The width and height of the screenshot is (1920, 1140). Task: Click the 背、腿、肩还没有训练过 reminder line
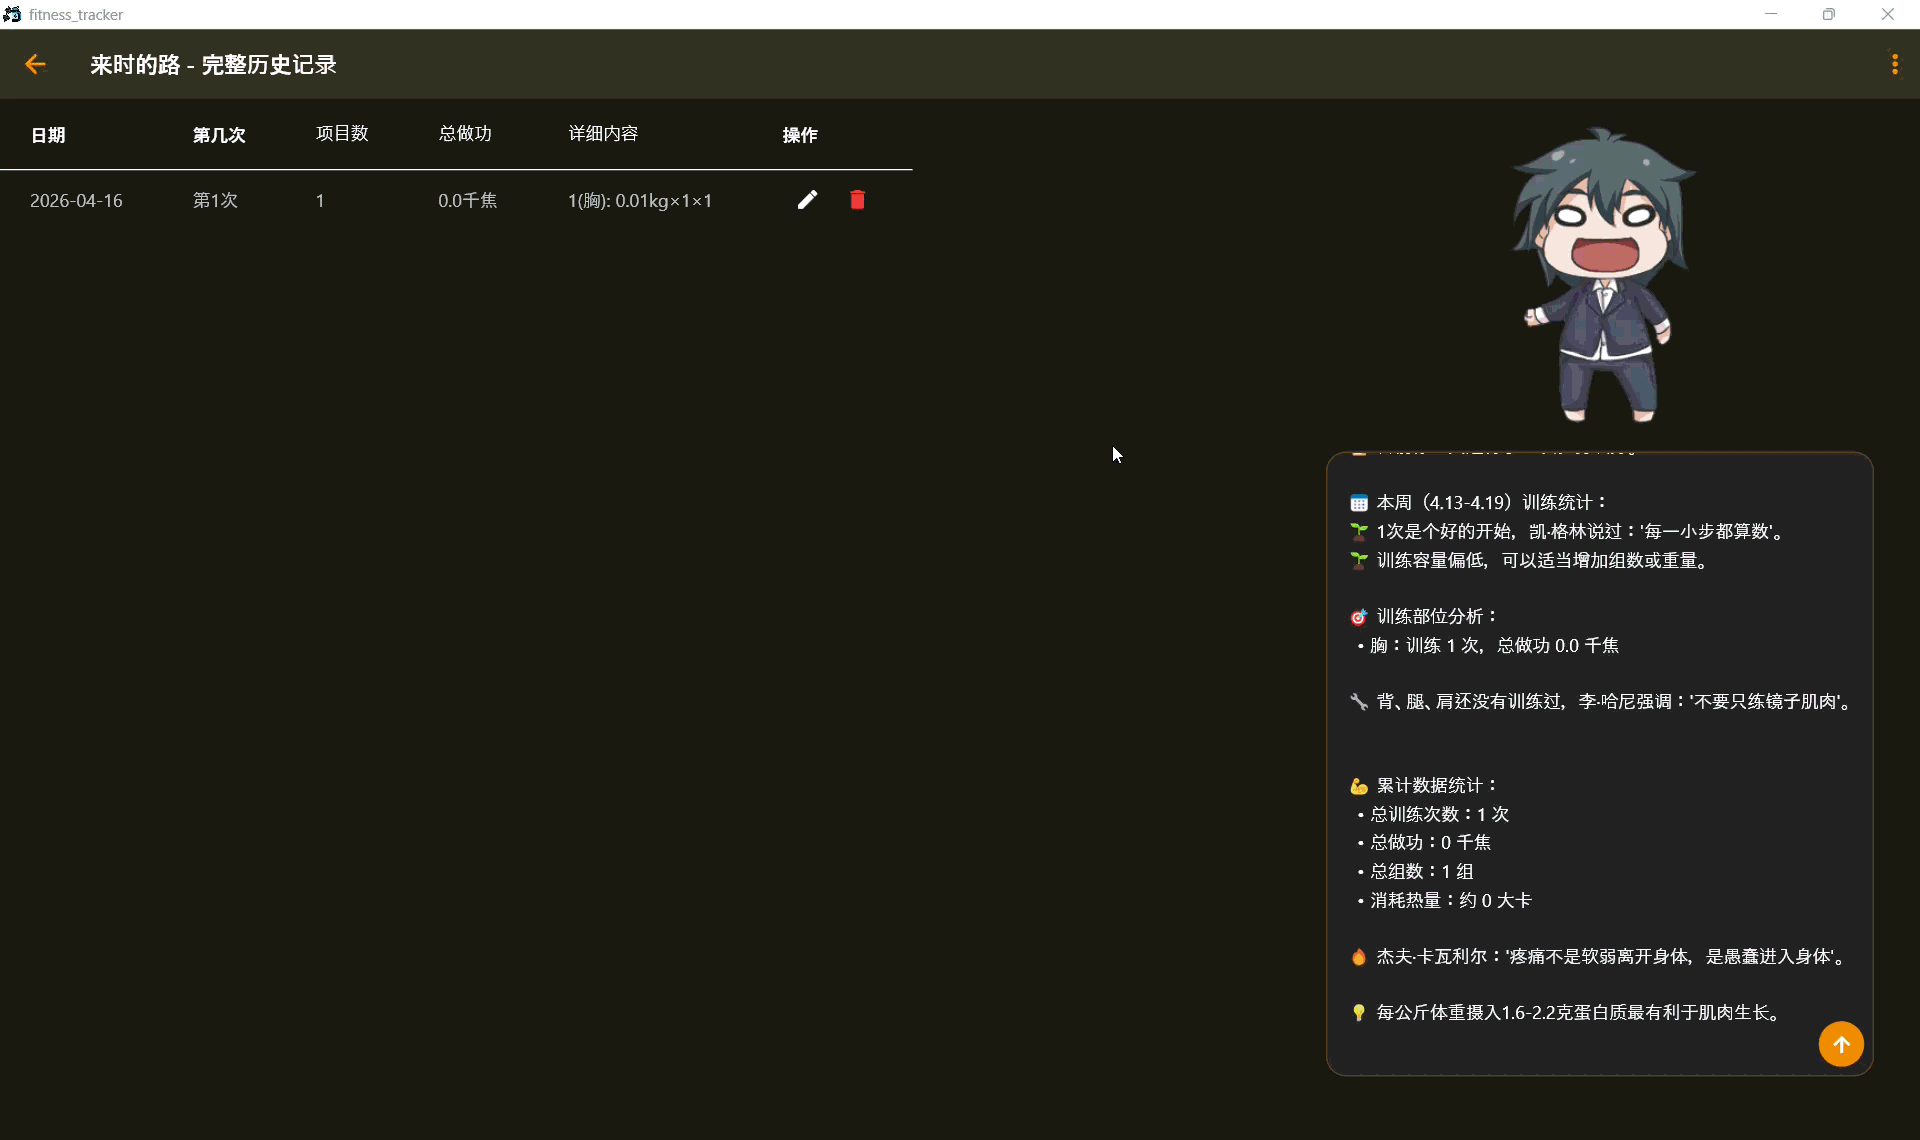(x=1602, y=701)
